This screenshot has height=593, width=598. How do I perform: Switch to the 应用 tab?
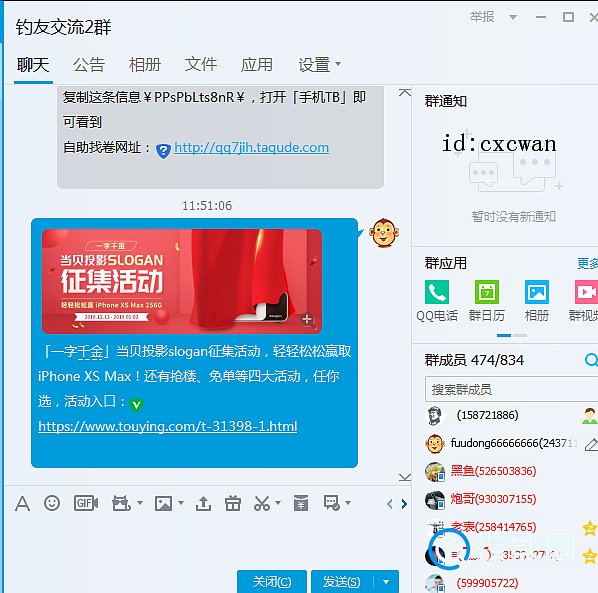coord(257,64)
